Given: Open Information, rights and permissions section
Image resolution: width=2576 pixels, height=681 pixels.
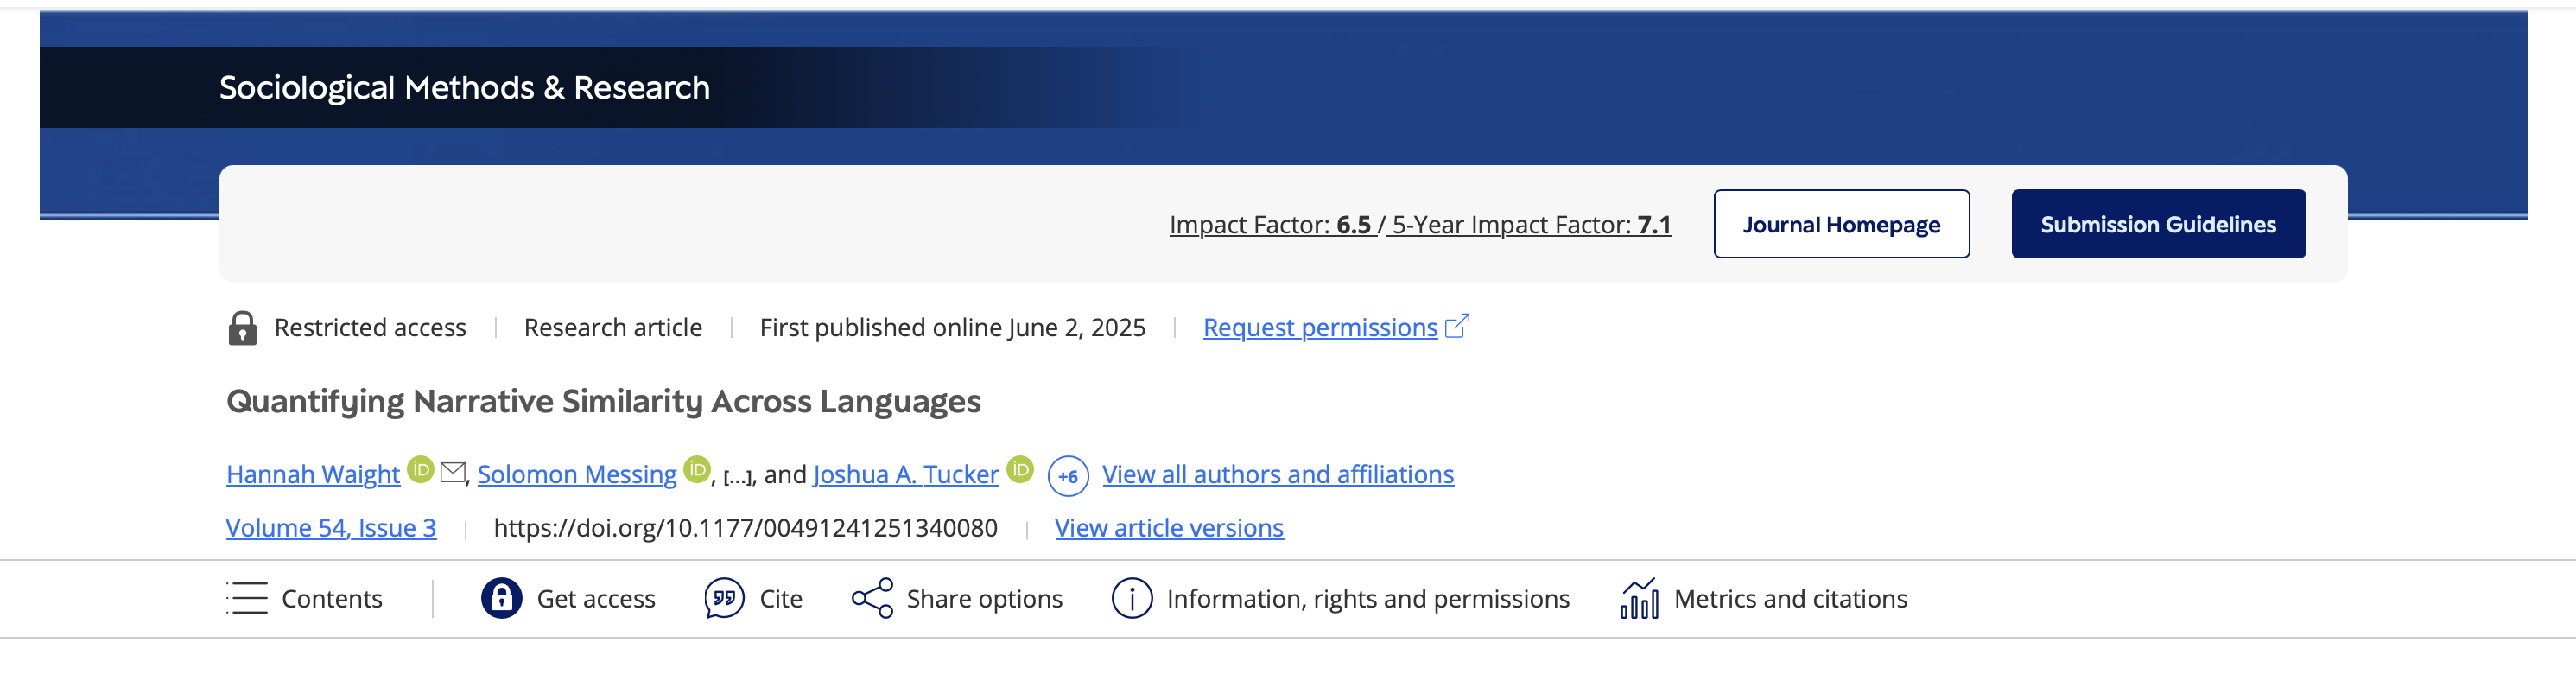Looking at the screenshot, I should (1367, 598).
